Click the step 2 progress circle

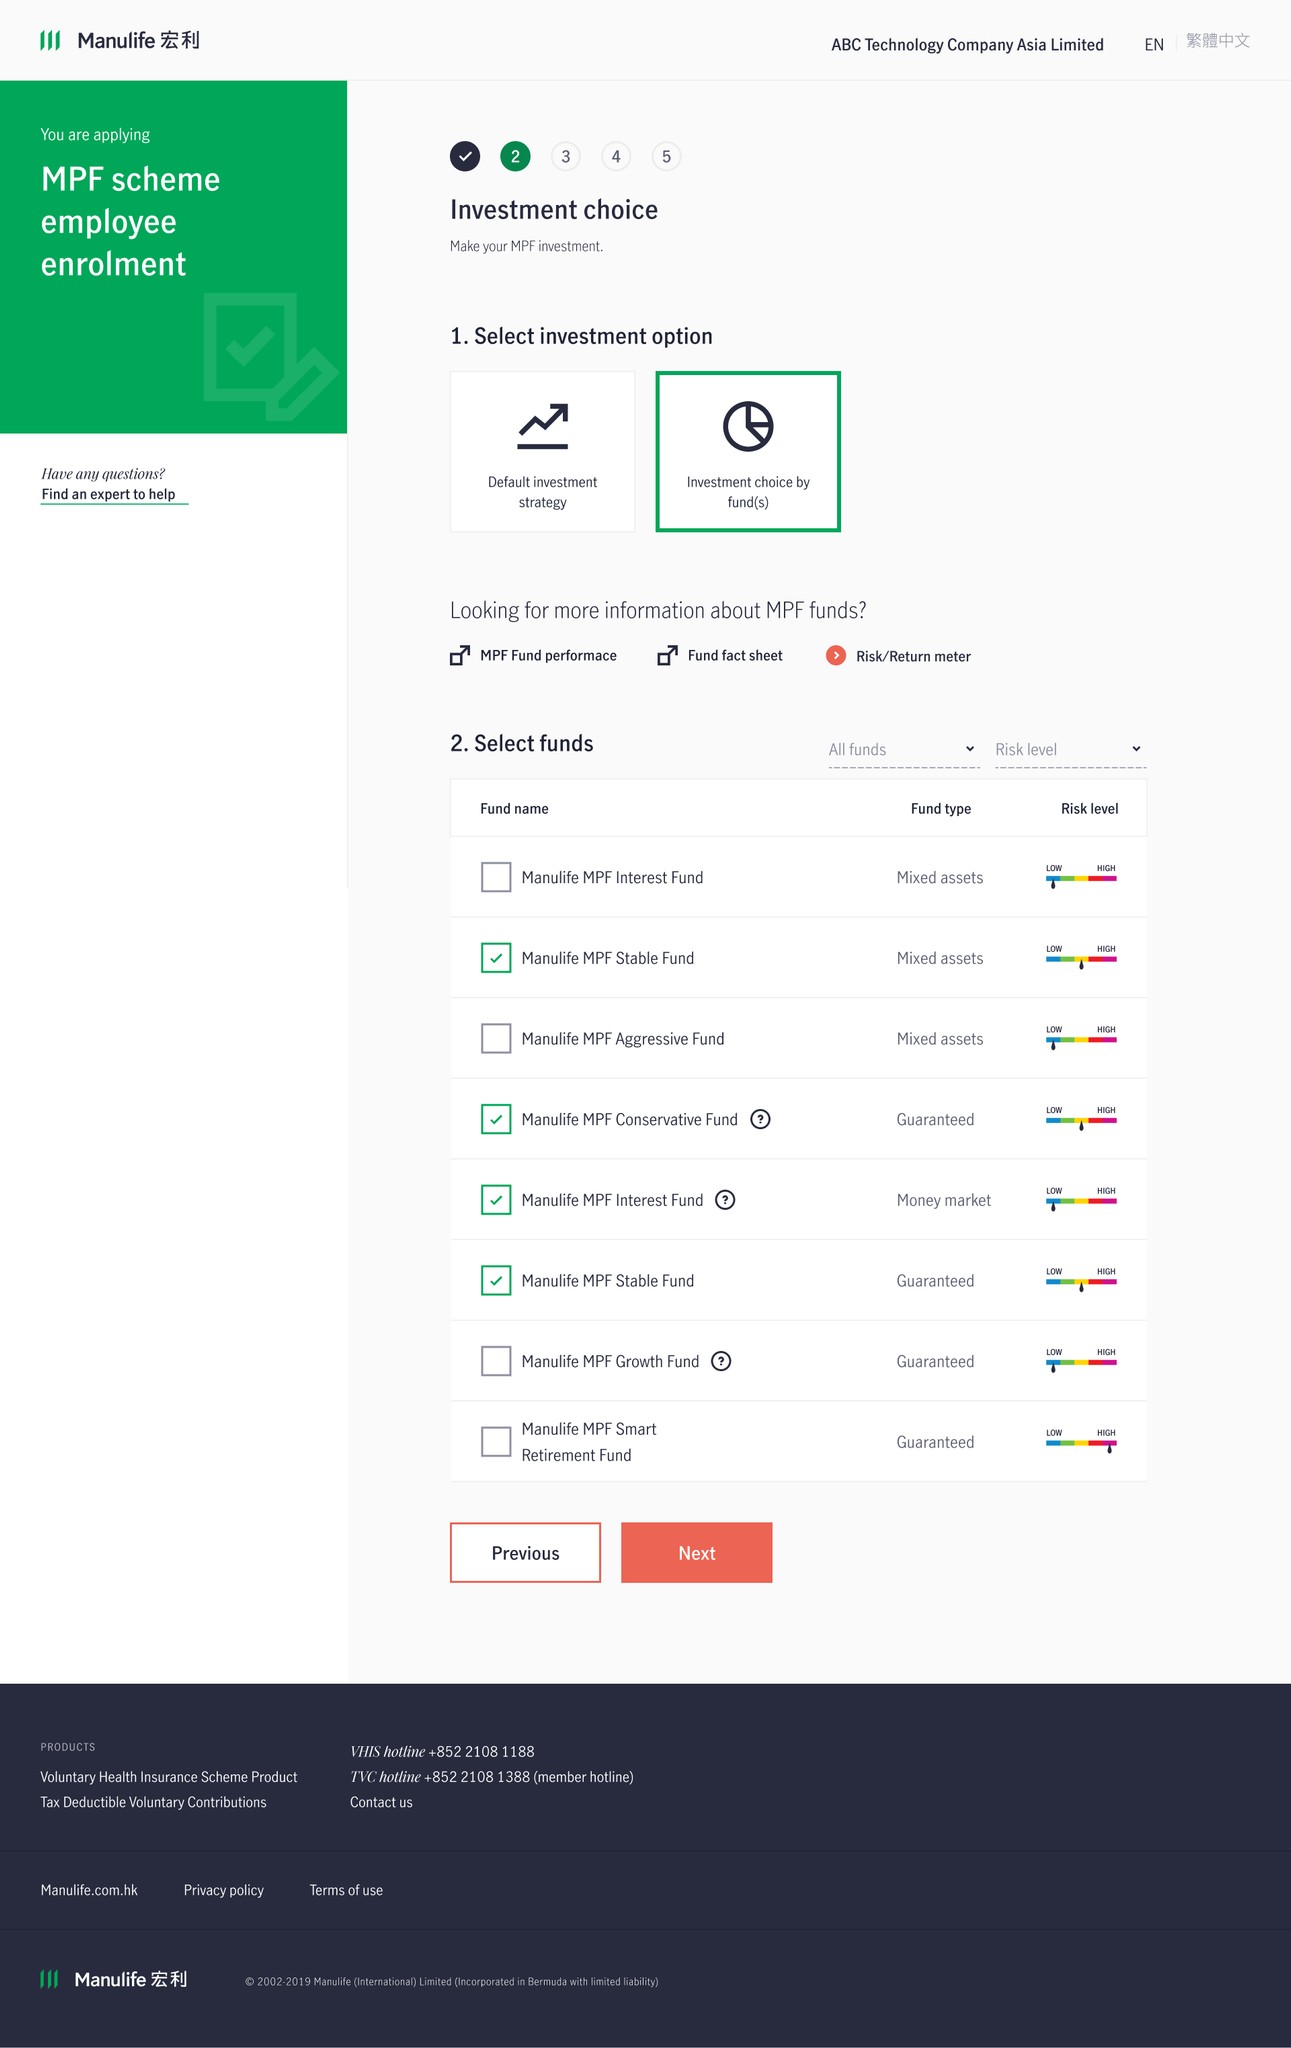[515, 156]
